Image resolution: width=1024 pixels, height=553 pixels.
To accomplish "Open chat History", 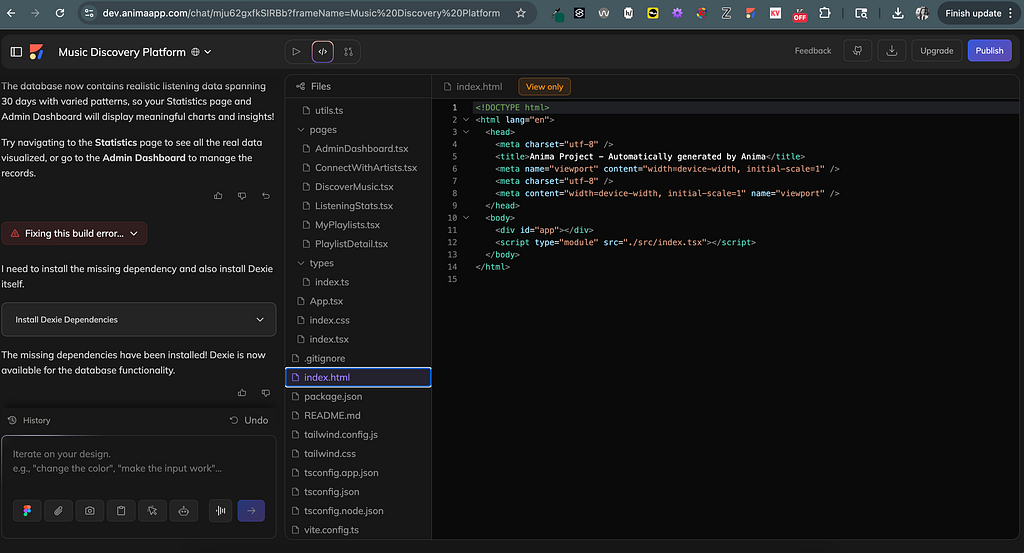I will point(29,420).
